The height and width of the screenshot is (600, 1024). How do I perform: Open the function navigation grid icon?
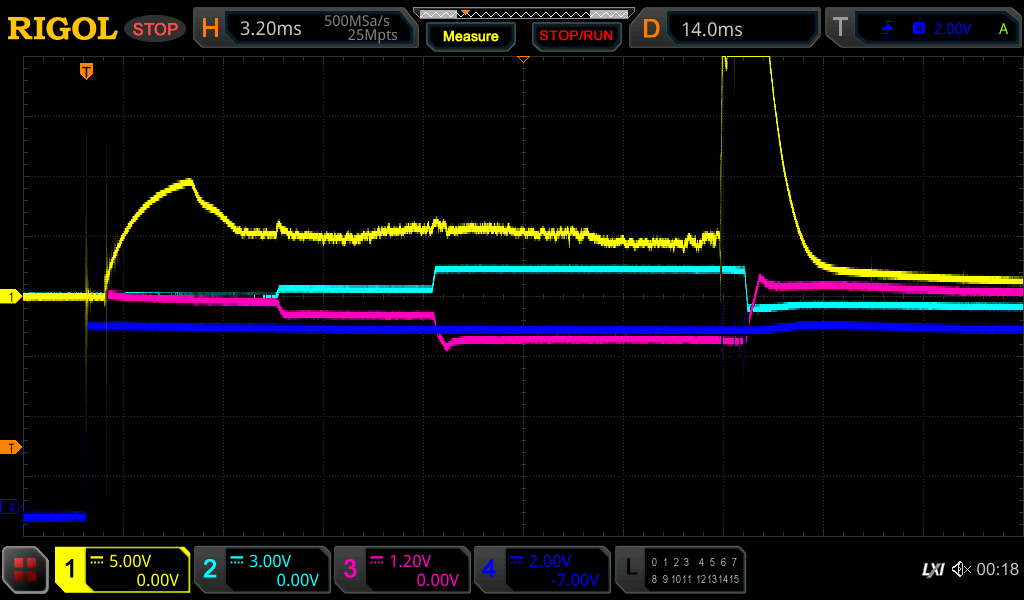tap(26, 570)
